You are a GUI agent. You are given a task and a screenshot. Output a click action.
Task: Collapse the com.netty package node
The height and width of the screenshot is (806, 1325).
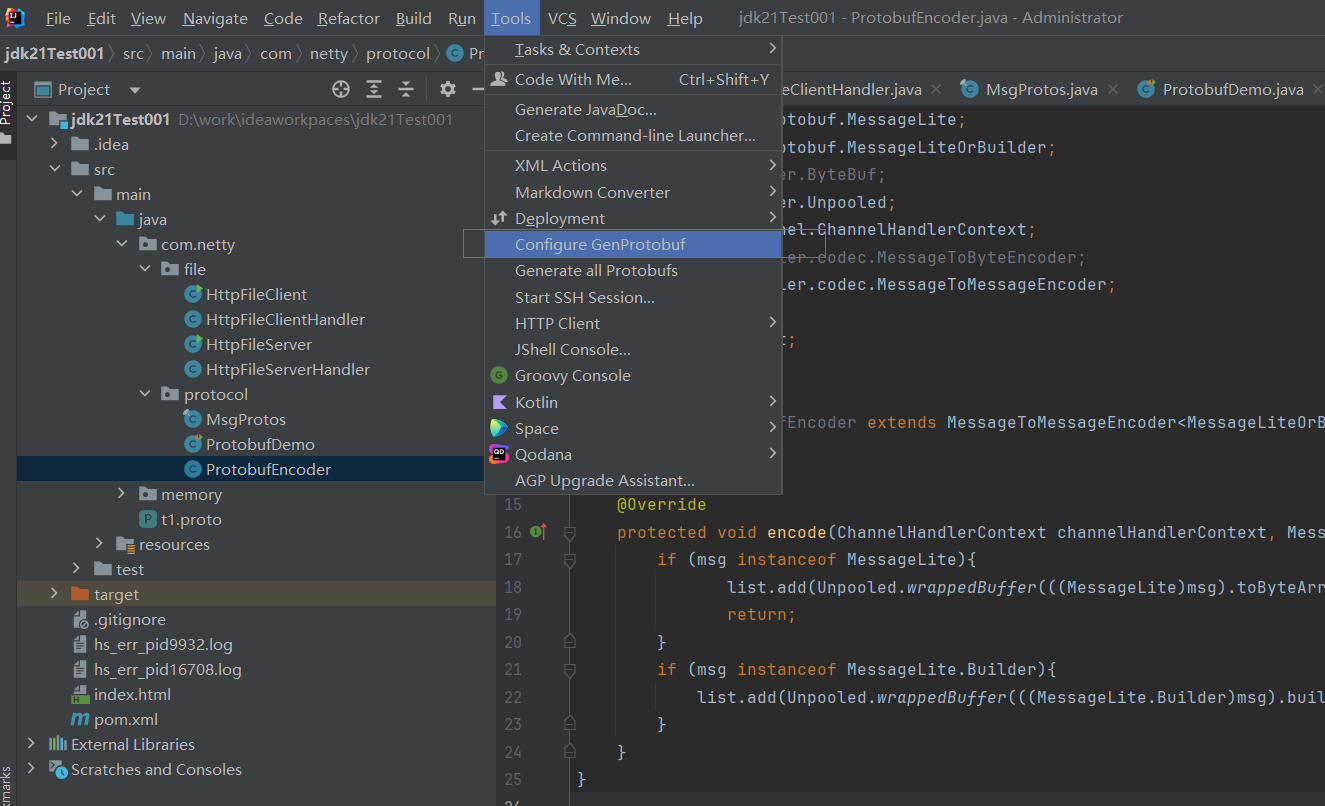point(122,244)
